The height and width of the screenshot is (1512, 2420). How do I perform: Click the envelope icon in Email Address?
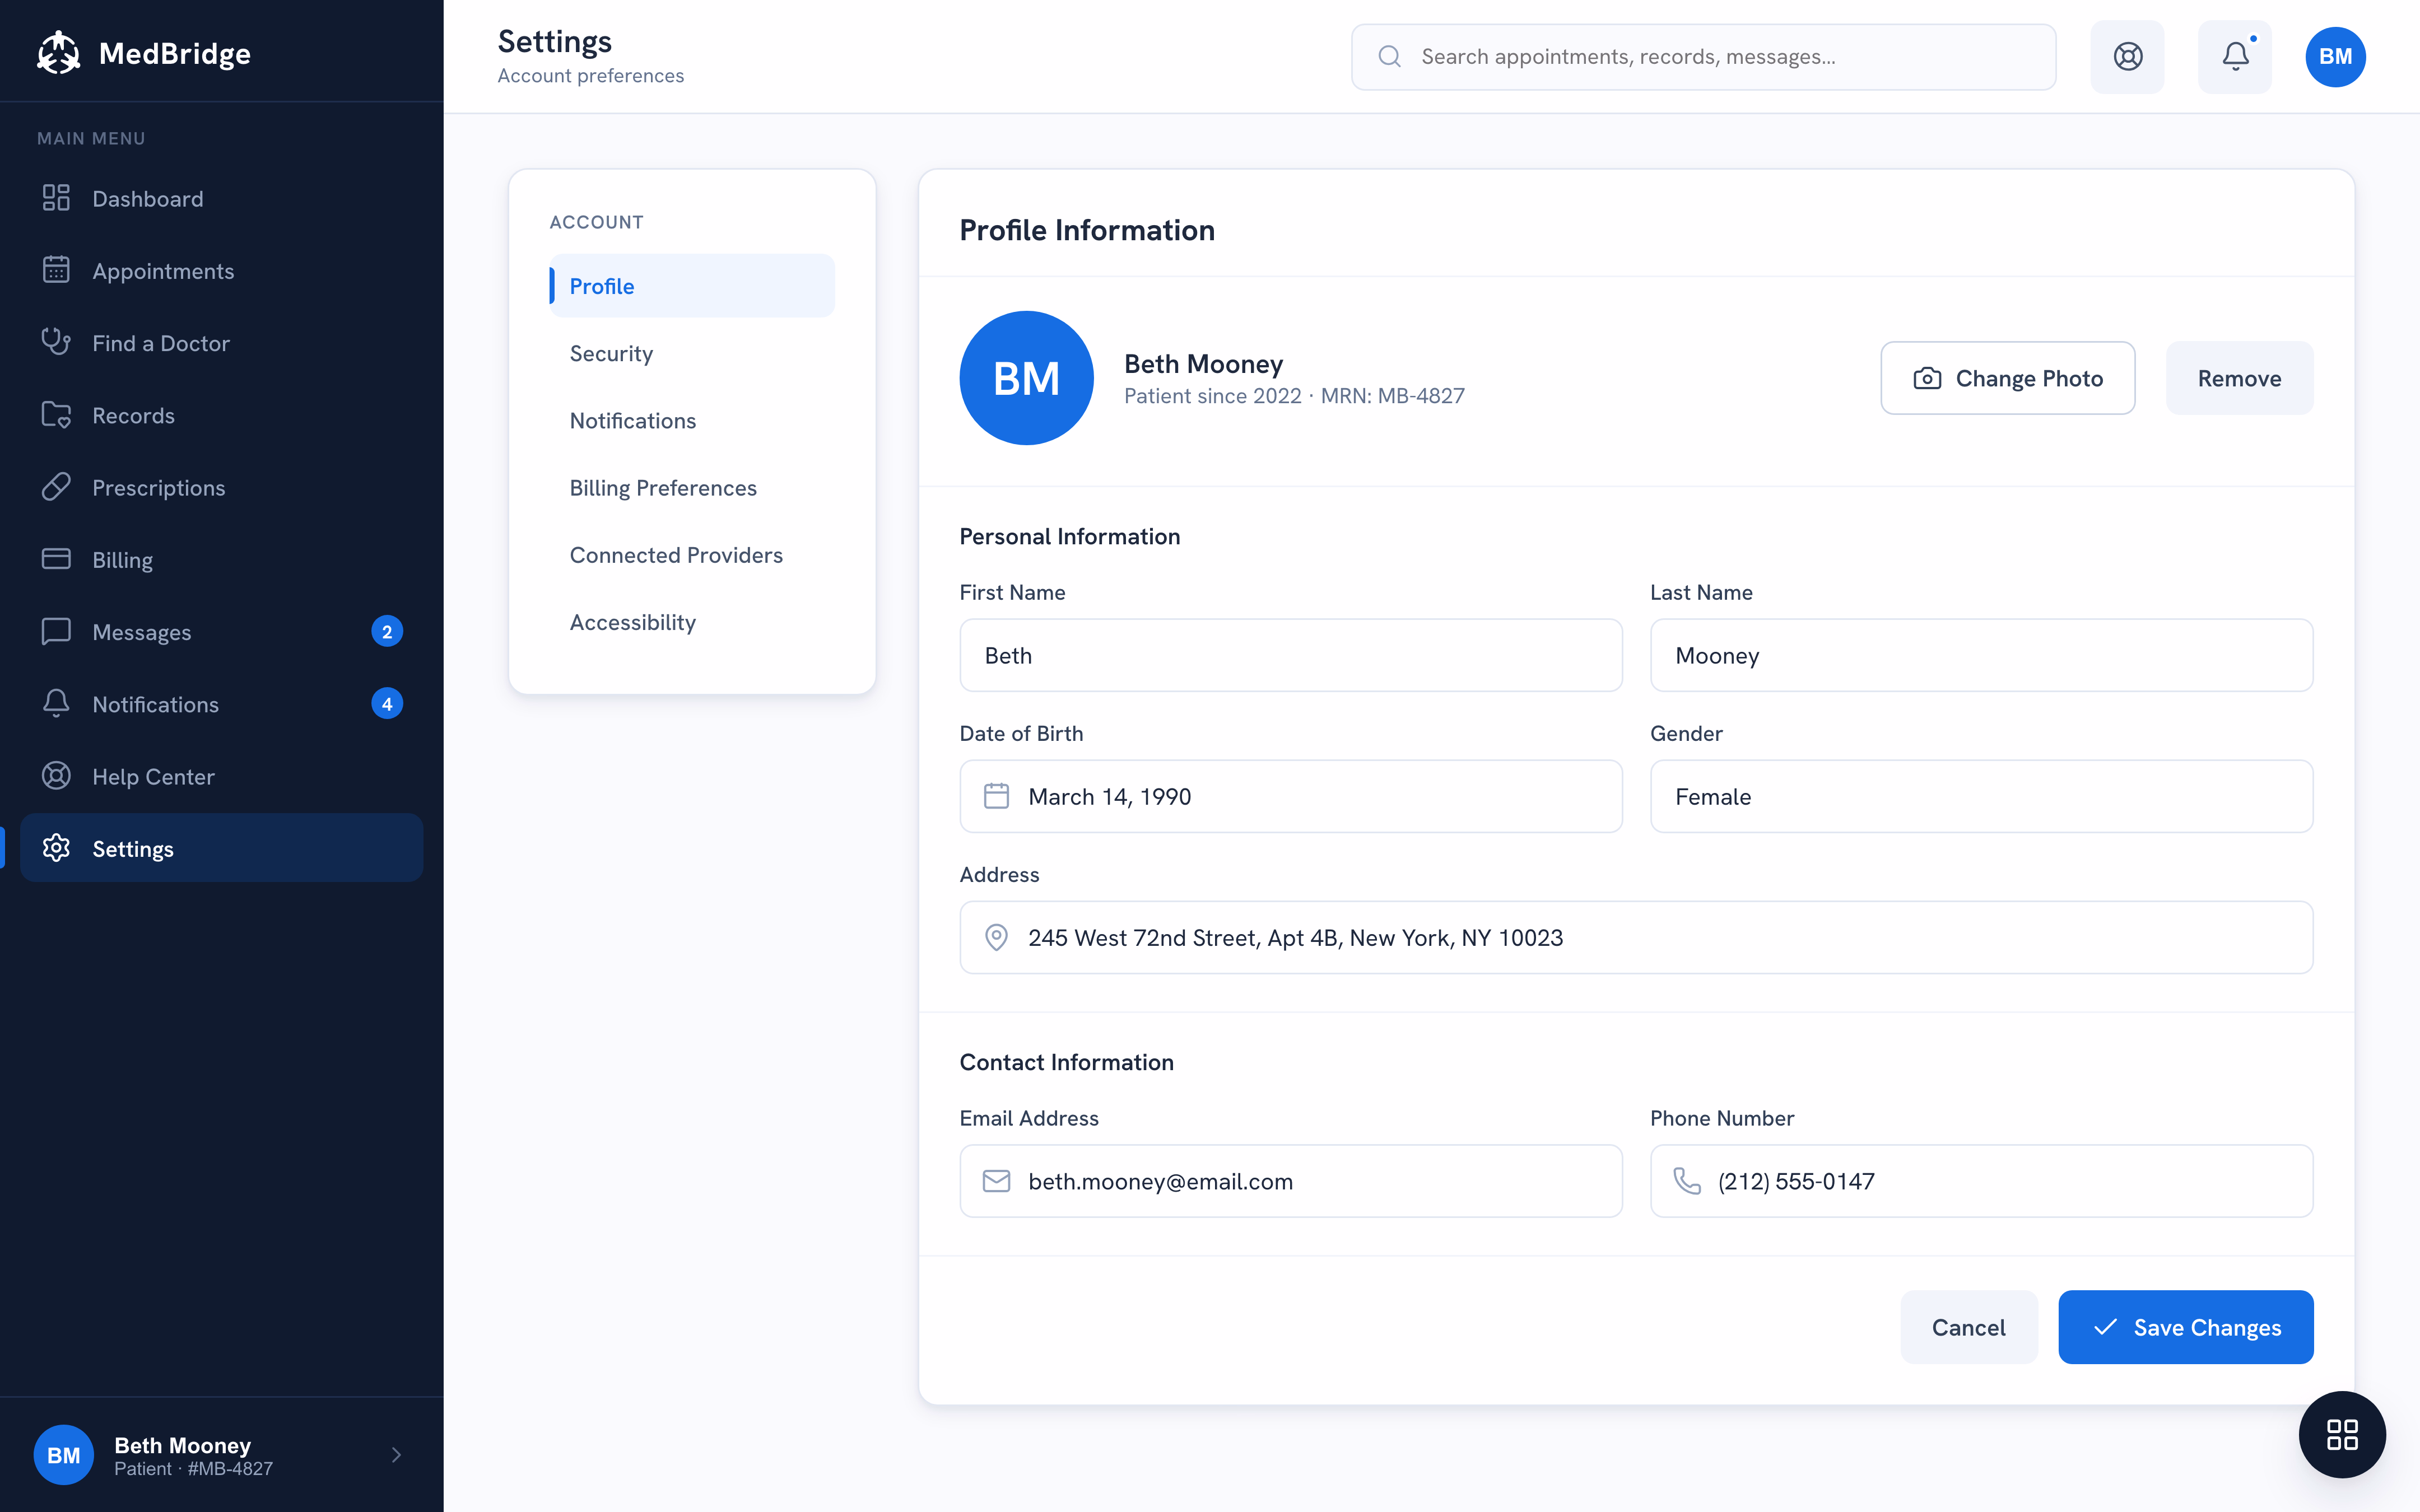996,1181
